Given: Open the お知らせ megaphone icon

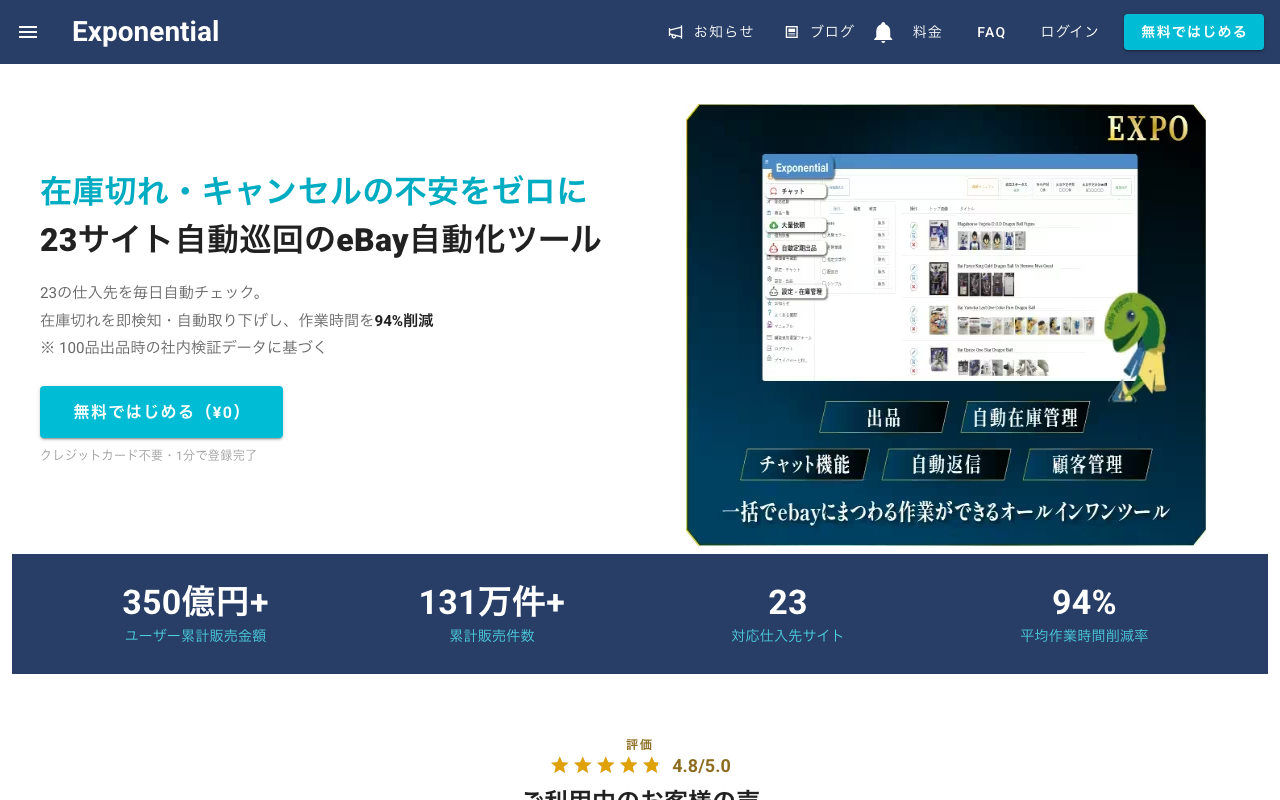Looking at the screenshot, I should point(676,32).
